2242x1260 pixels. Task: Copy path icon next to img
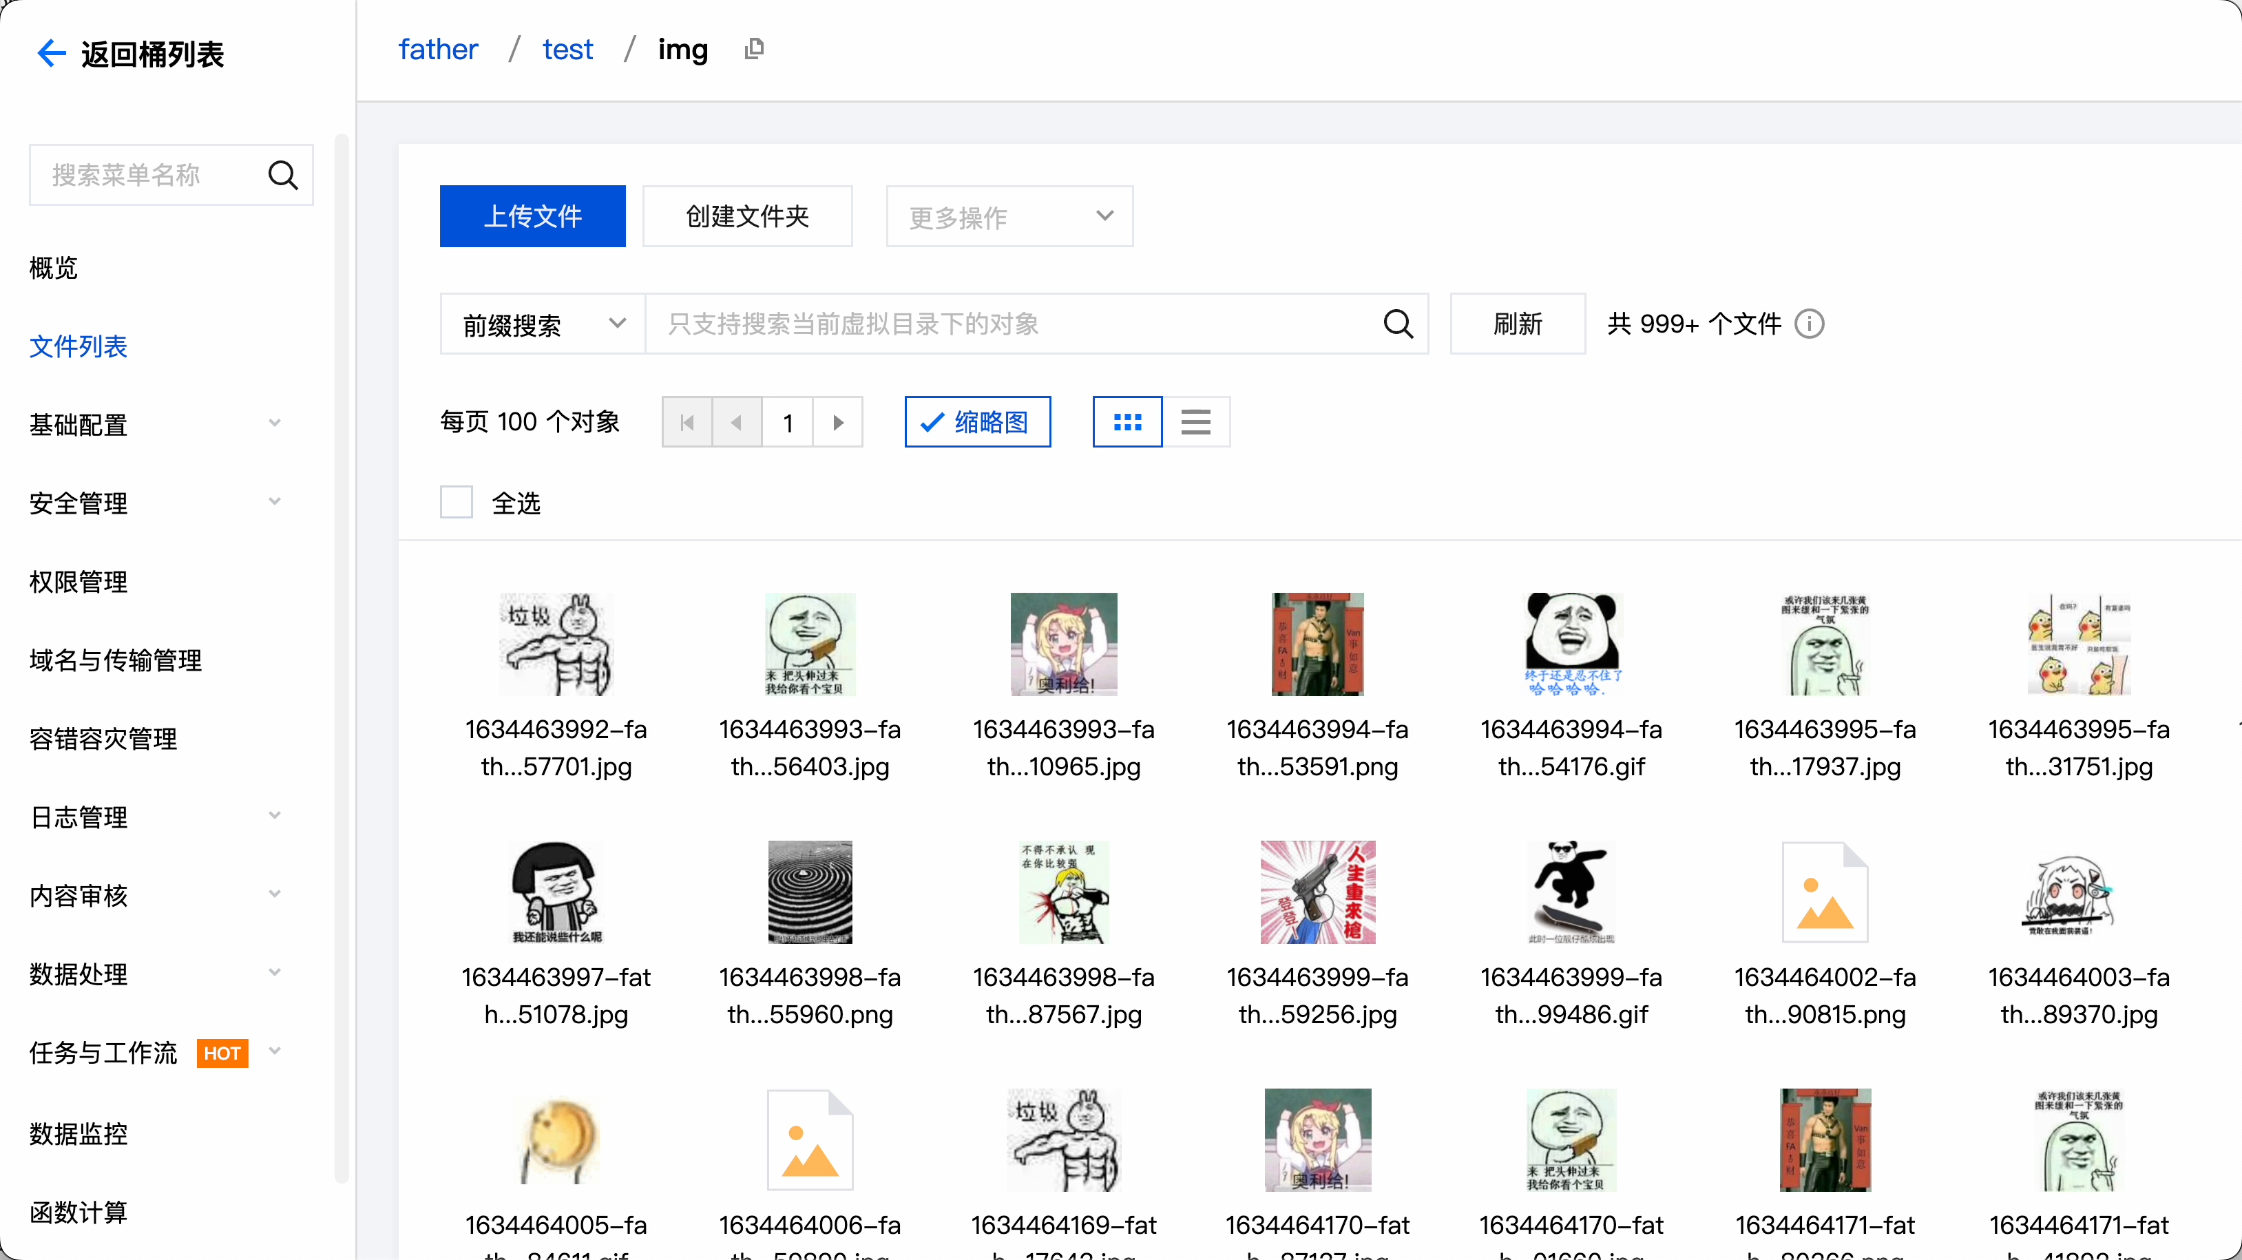coord(754,49)
